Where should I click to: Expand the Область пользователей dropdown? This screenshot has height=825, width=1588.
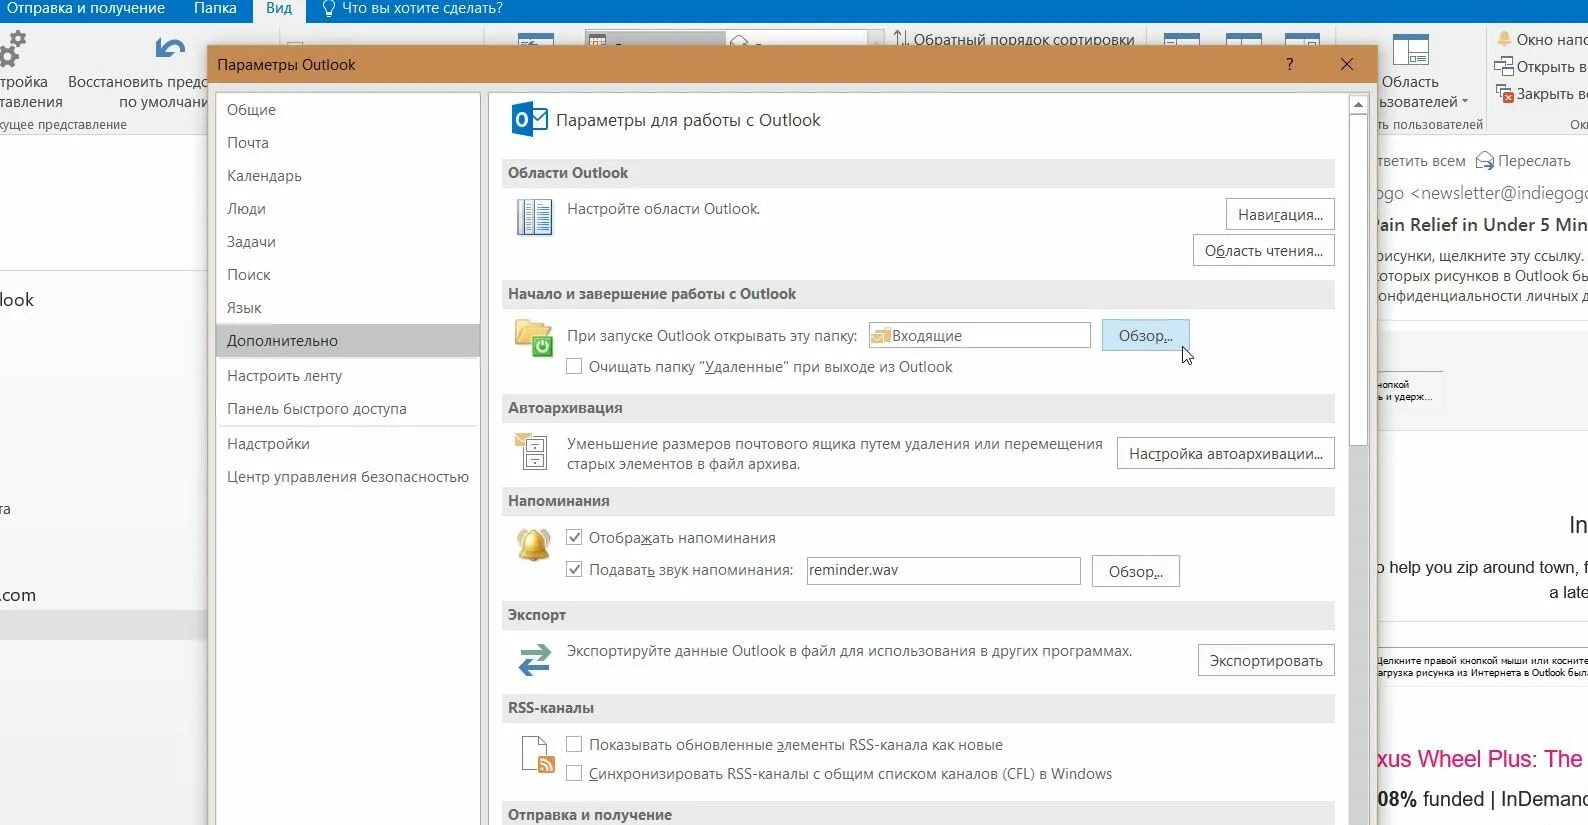point(1465,101)
